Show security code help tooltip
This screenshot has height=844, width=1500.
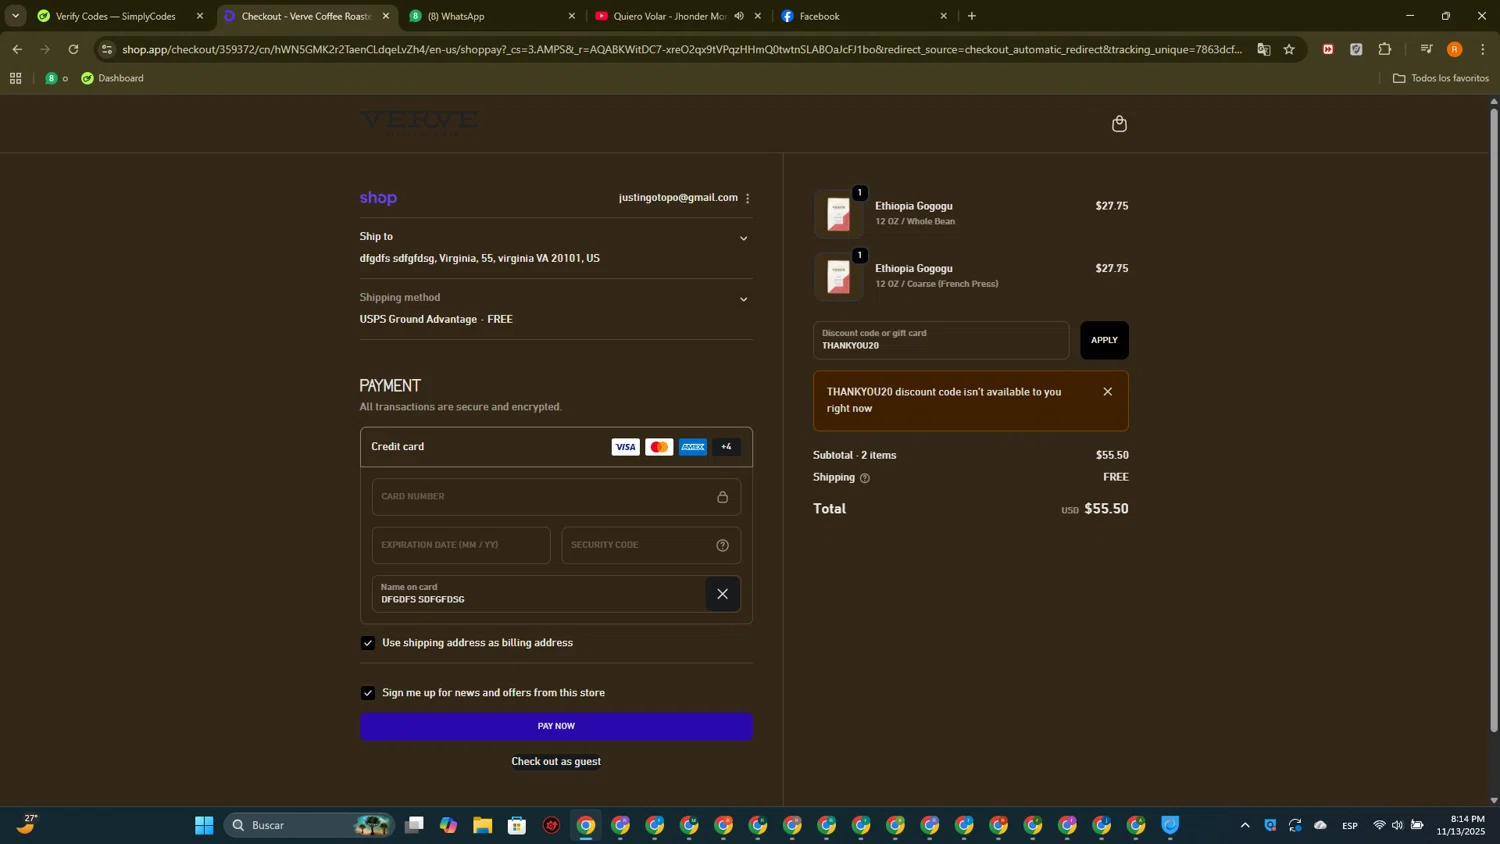[x=722, y=545]
